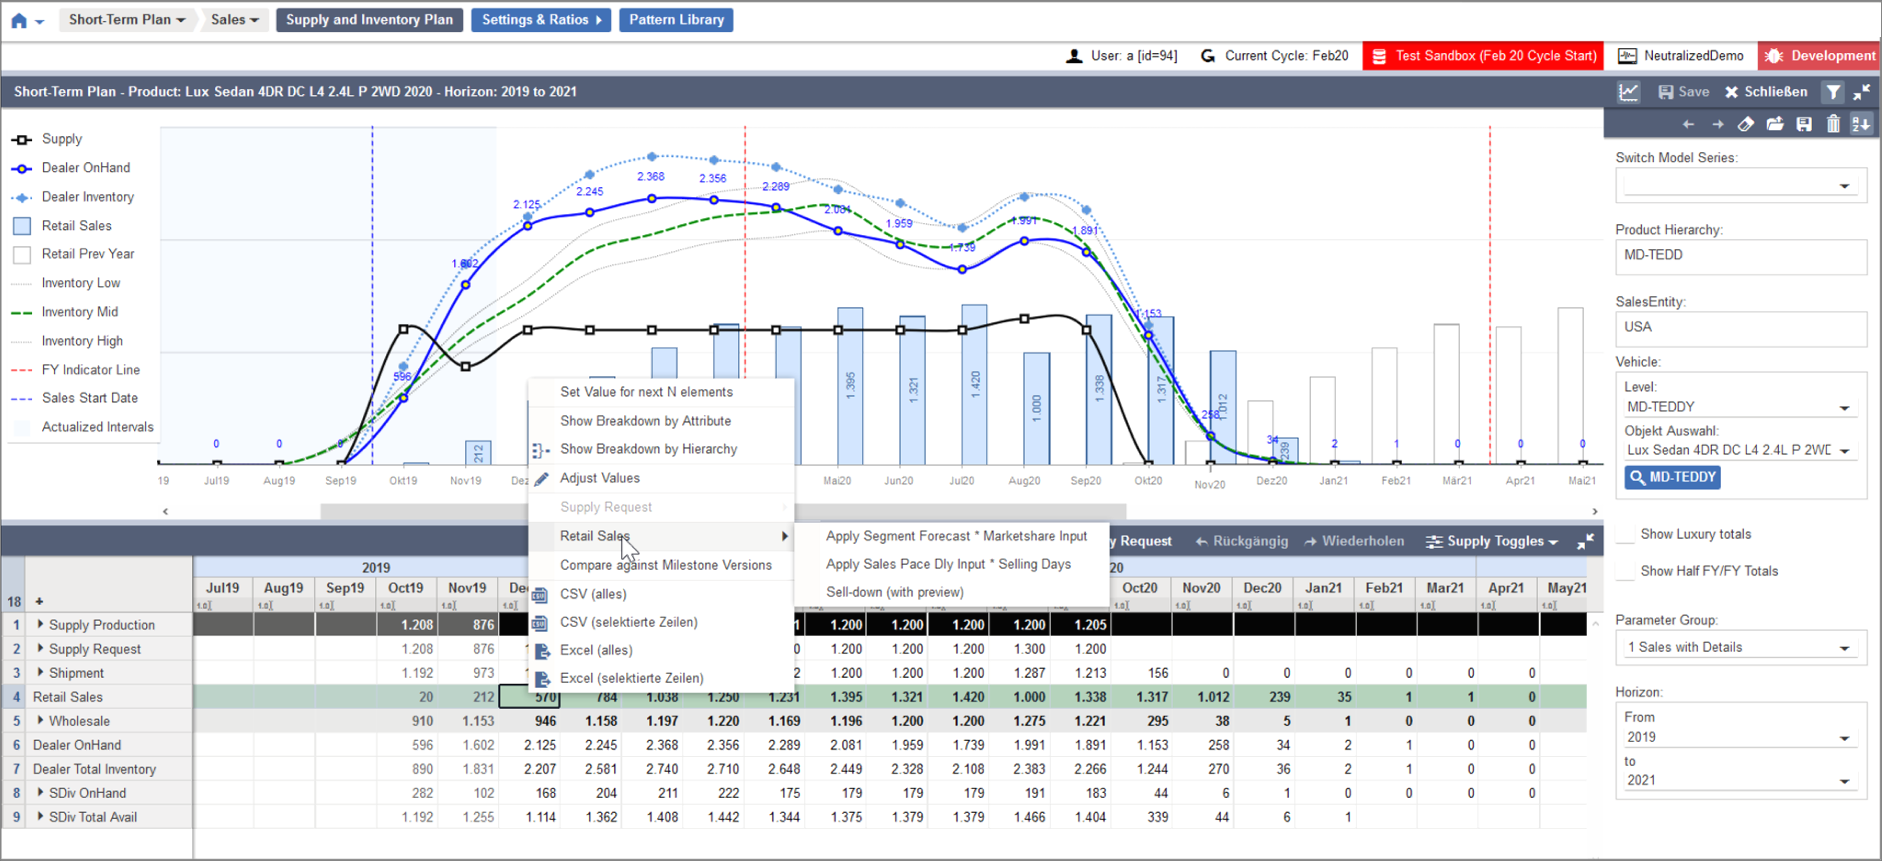
Task: Toggle Retail Prev Year legend series
Action: (x=73, y=254)
